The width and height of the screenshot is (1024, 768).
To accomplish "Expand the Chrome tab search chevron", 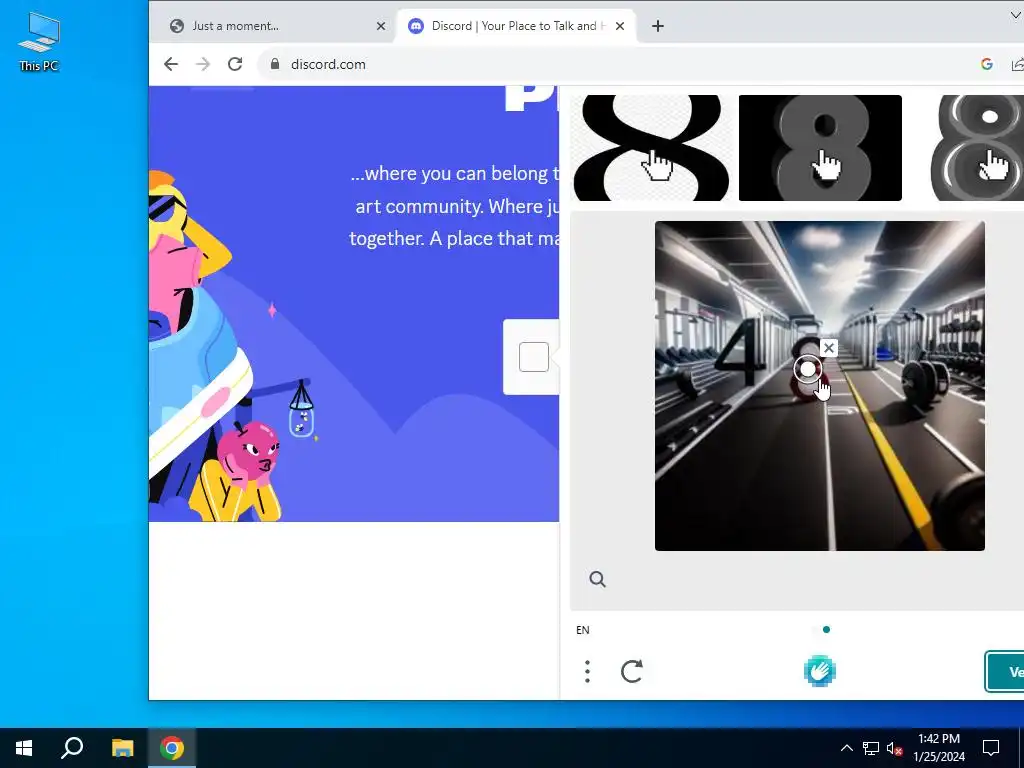I will coord(1016,16).
